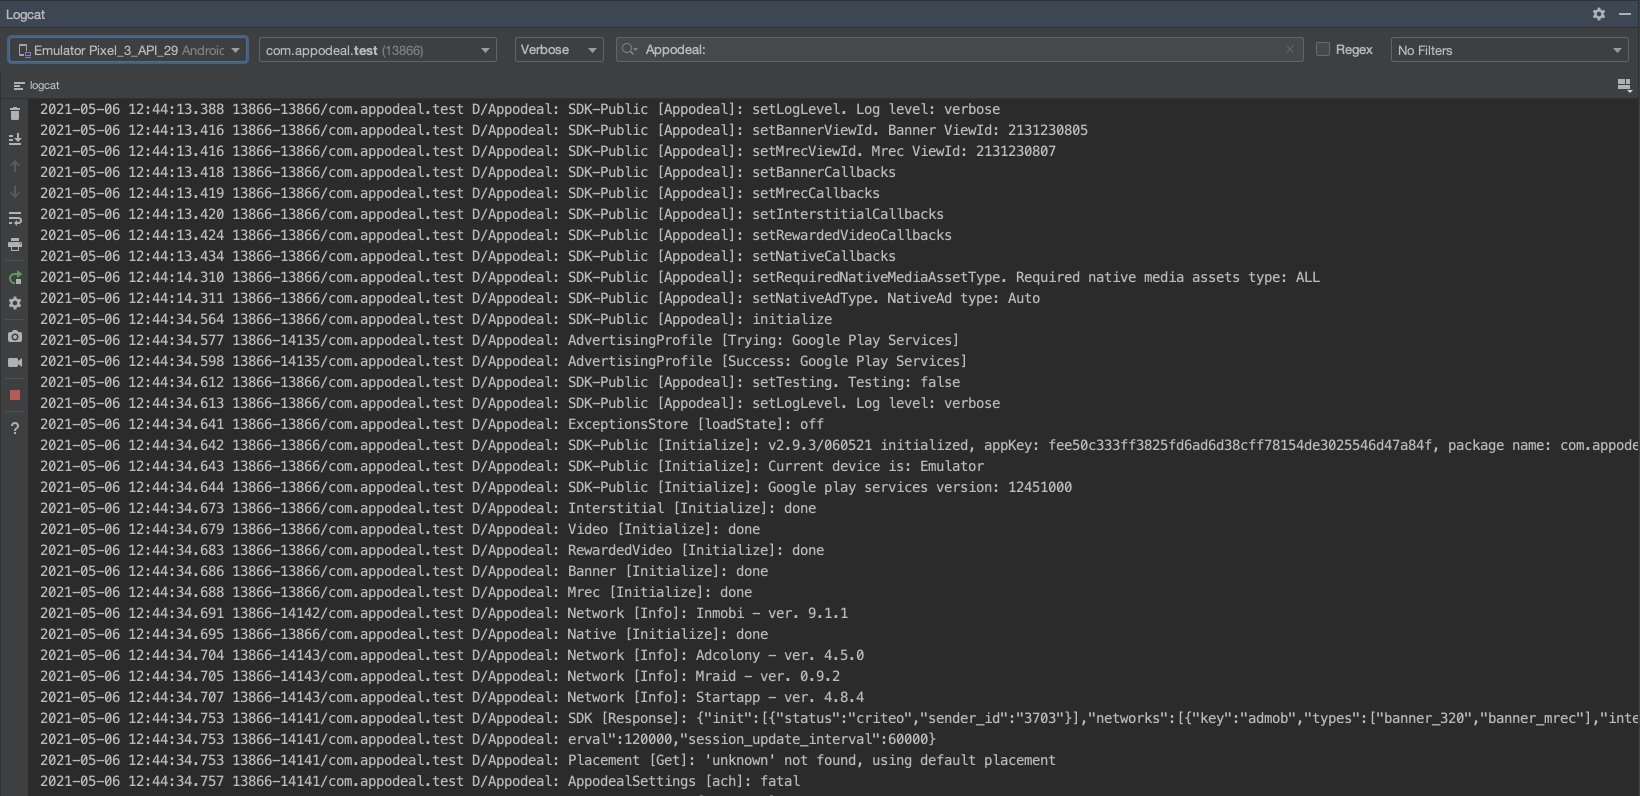This screenshot has width=1640, height=796.
Task: Open help with question mark icon
Action: [x=15, y=428]
